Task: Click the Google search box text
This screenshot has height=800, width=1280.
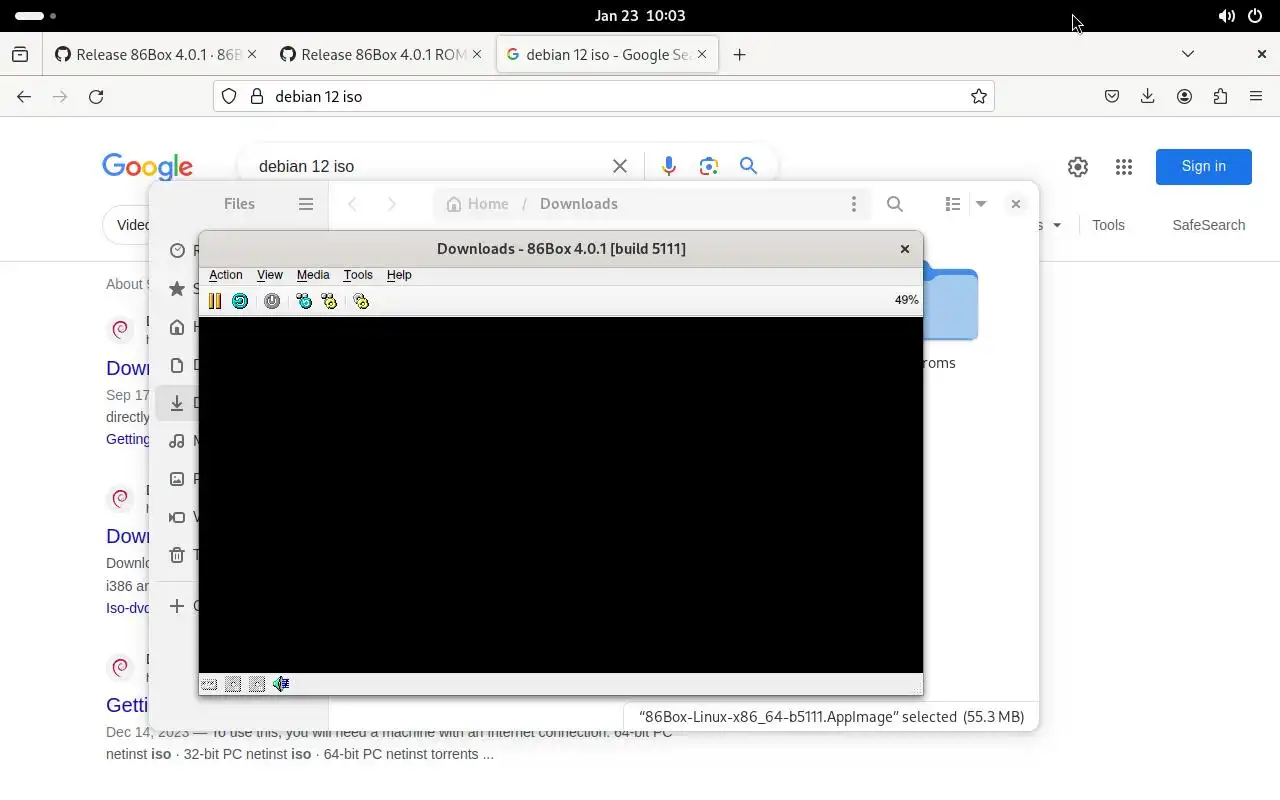Action: pos(306,167)
